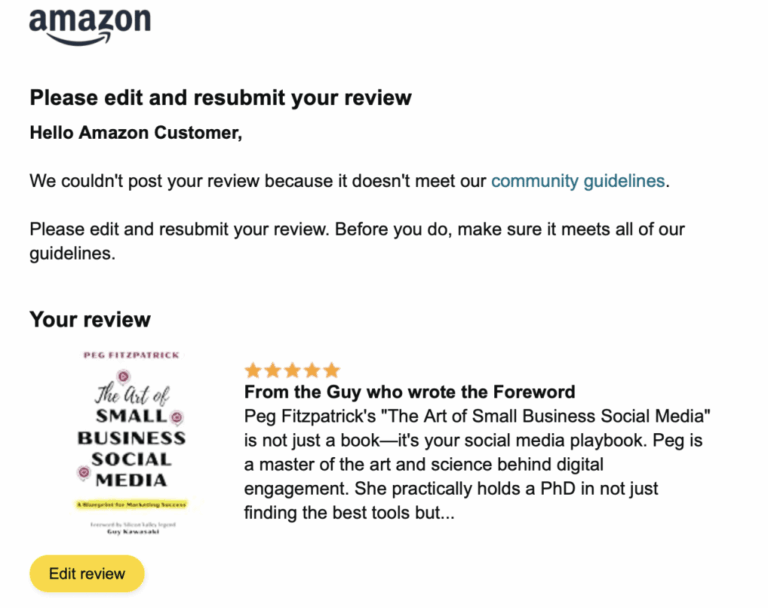Open the book cover thumbnail image

click(131, 443)
